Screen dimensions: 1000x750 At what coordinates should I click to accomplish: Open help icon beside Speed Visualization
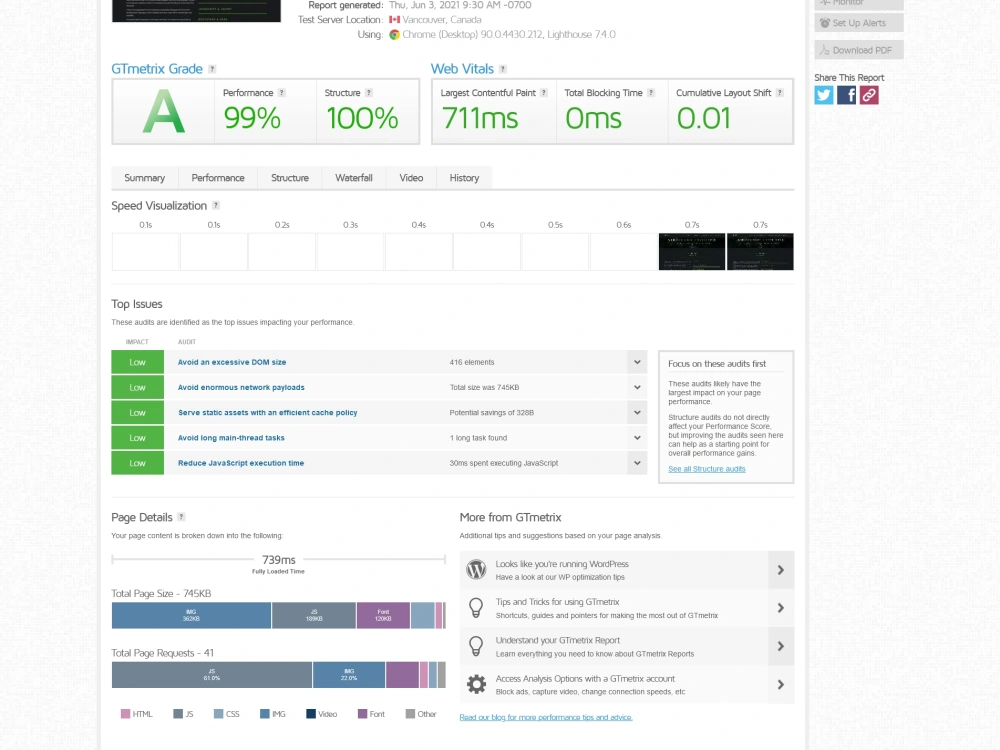coord(216,205)
